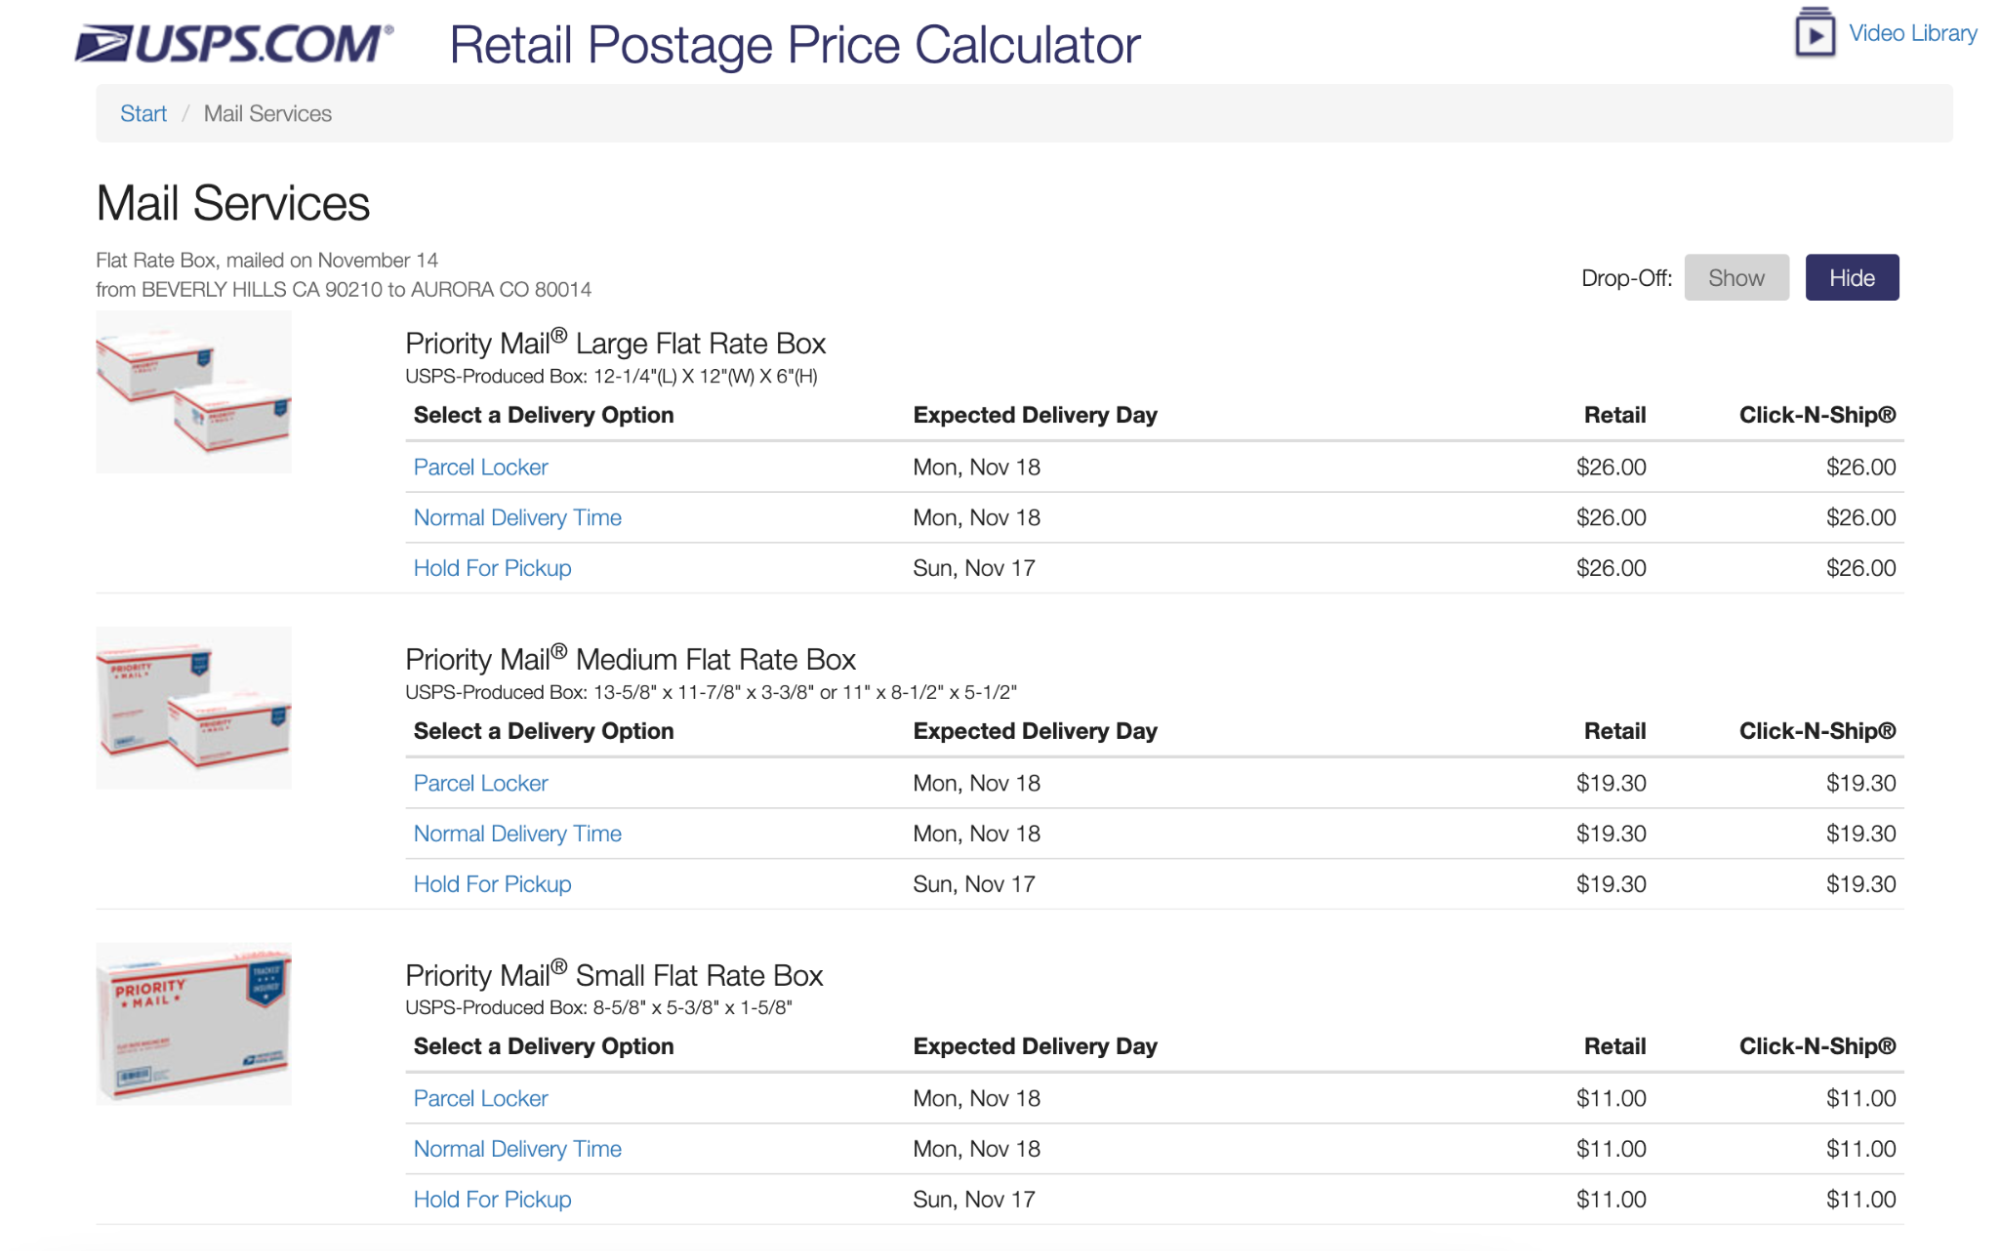The height and width of the screenshot is (1252, 1999).
Task: Click Small box Normal Delivery Mon, Nov 18 date
Action: click(976, 1148)
